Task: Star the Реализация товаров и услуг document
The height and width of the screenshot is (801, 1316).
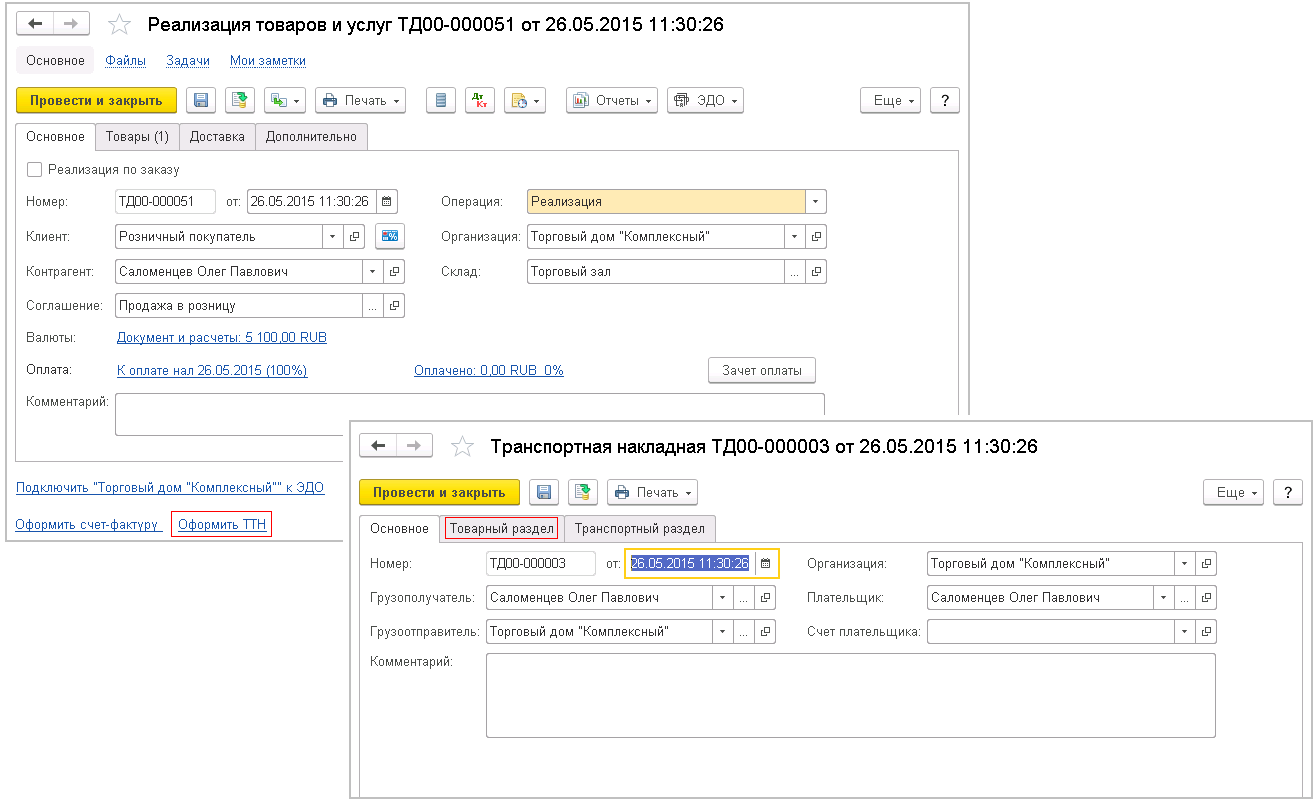Action: 119,25
